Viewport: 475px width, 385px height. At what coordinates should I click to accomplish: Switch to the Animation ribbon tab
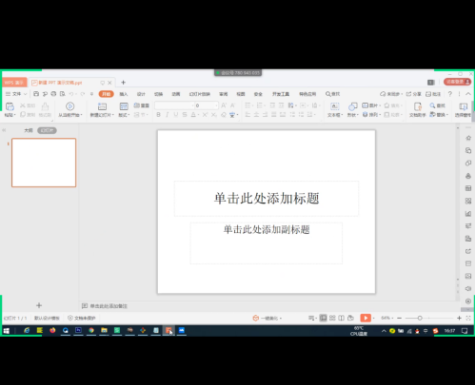(176, 94)
